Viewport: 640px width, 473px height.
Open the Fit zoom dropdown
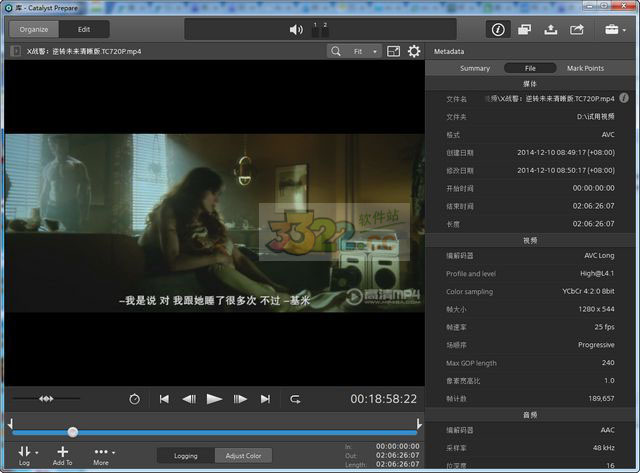click(364, 51)
